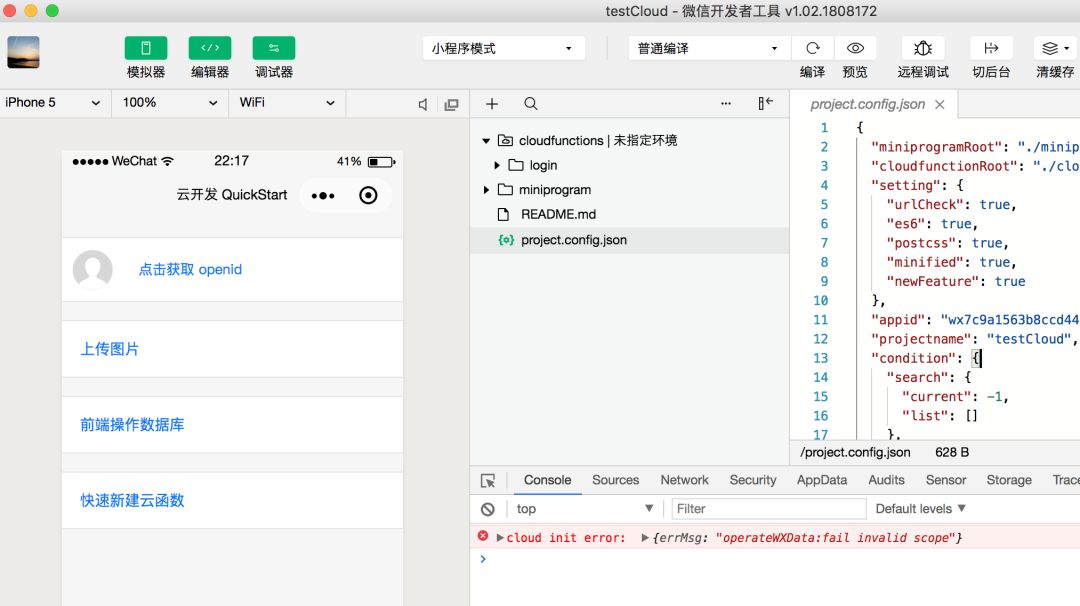The height and width of the screenshot is (606, 1080).
Task: Click the login folder icon
Action: [x=516, y=165]
